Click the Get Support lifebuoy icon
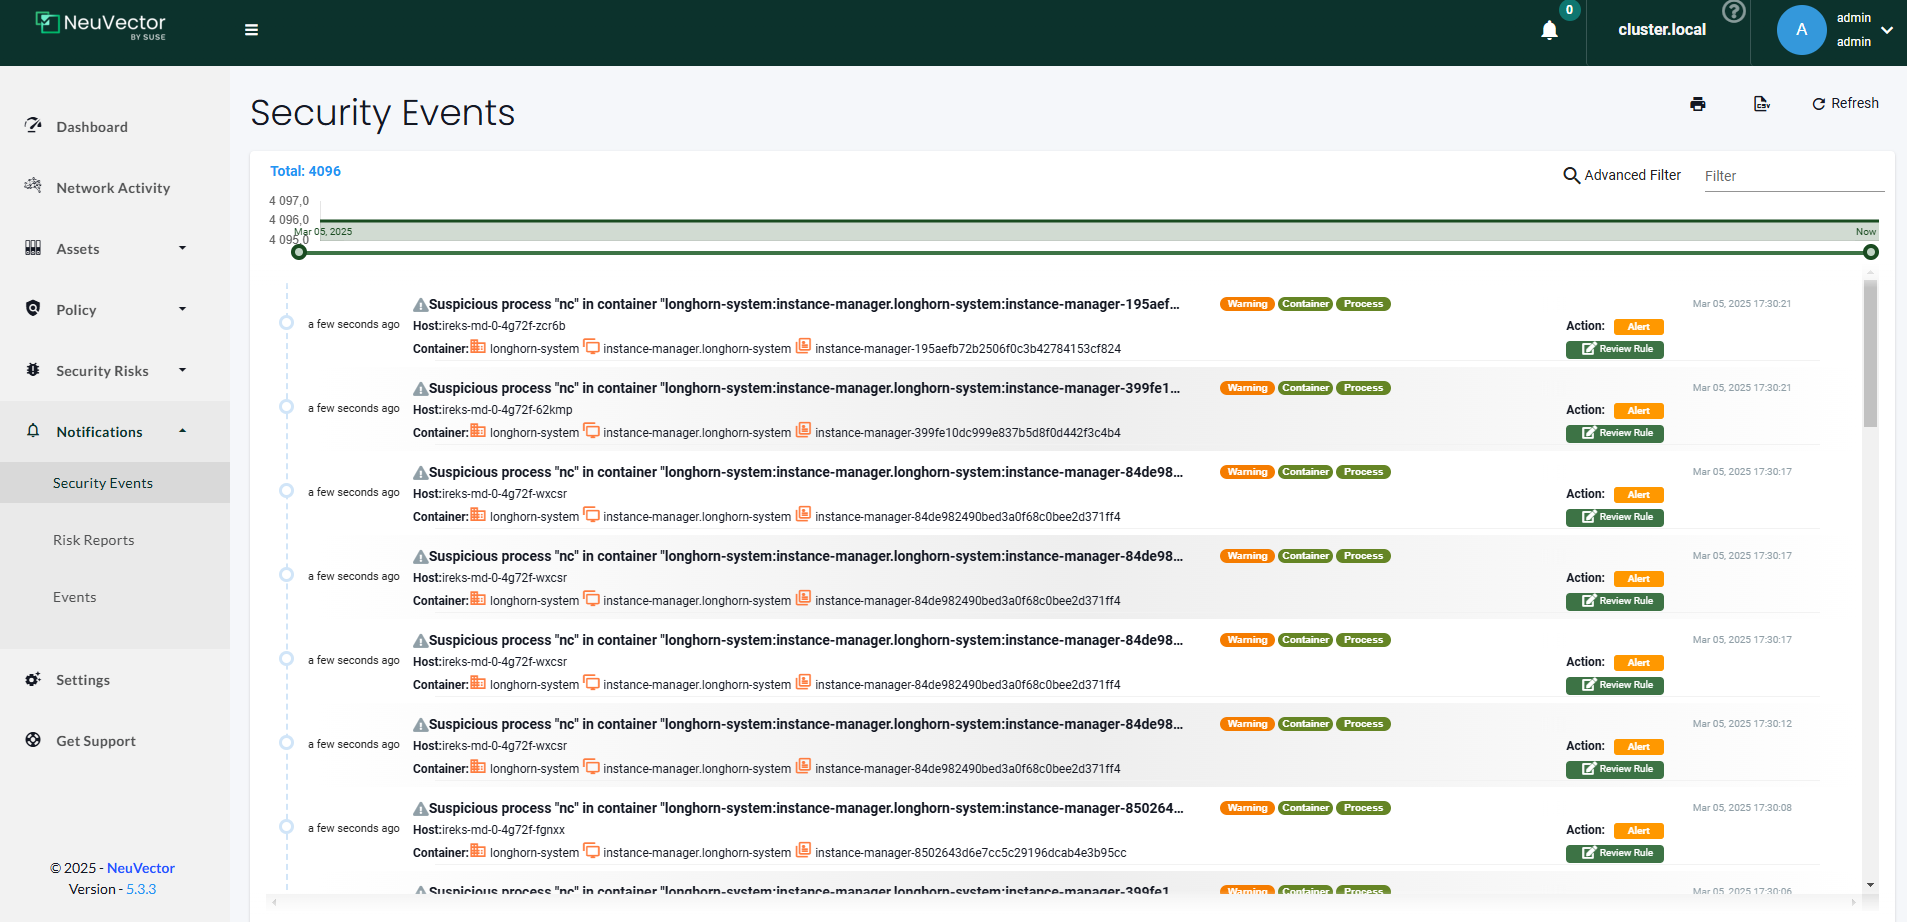The width and height of the screenshot is (1907, 922). click(x=33, y=740)
